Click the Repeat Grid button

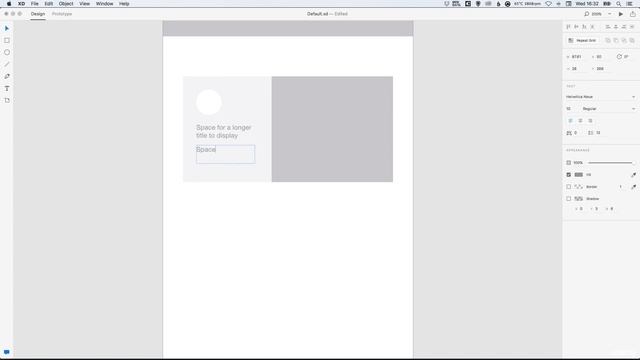coord(582,40)
